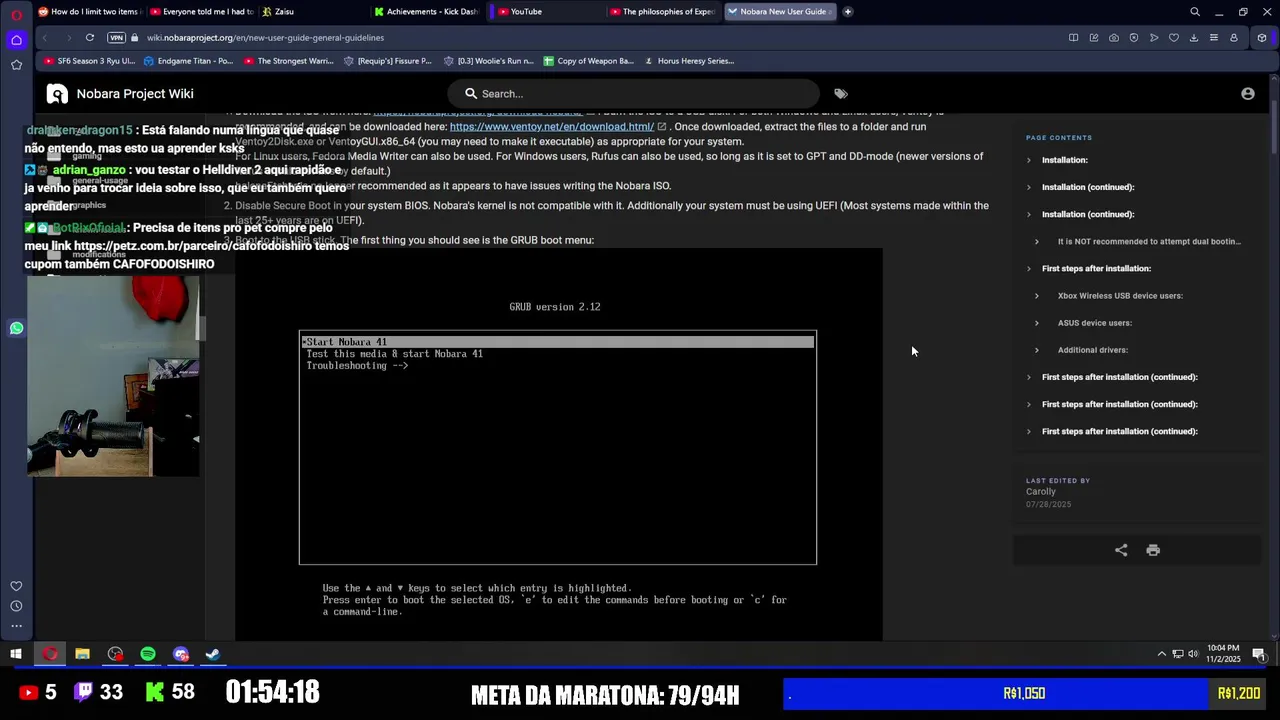Follow the ventoy.net download link
Viewport: 1280px width, 720px height.
[x=552, y=127]
